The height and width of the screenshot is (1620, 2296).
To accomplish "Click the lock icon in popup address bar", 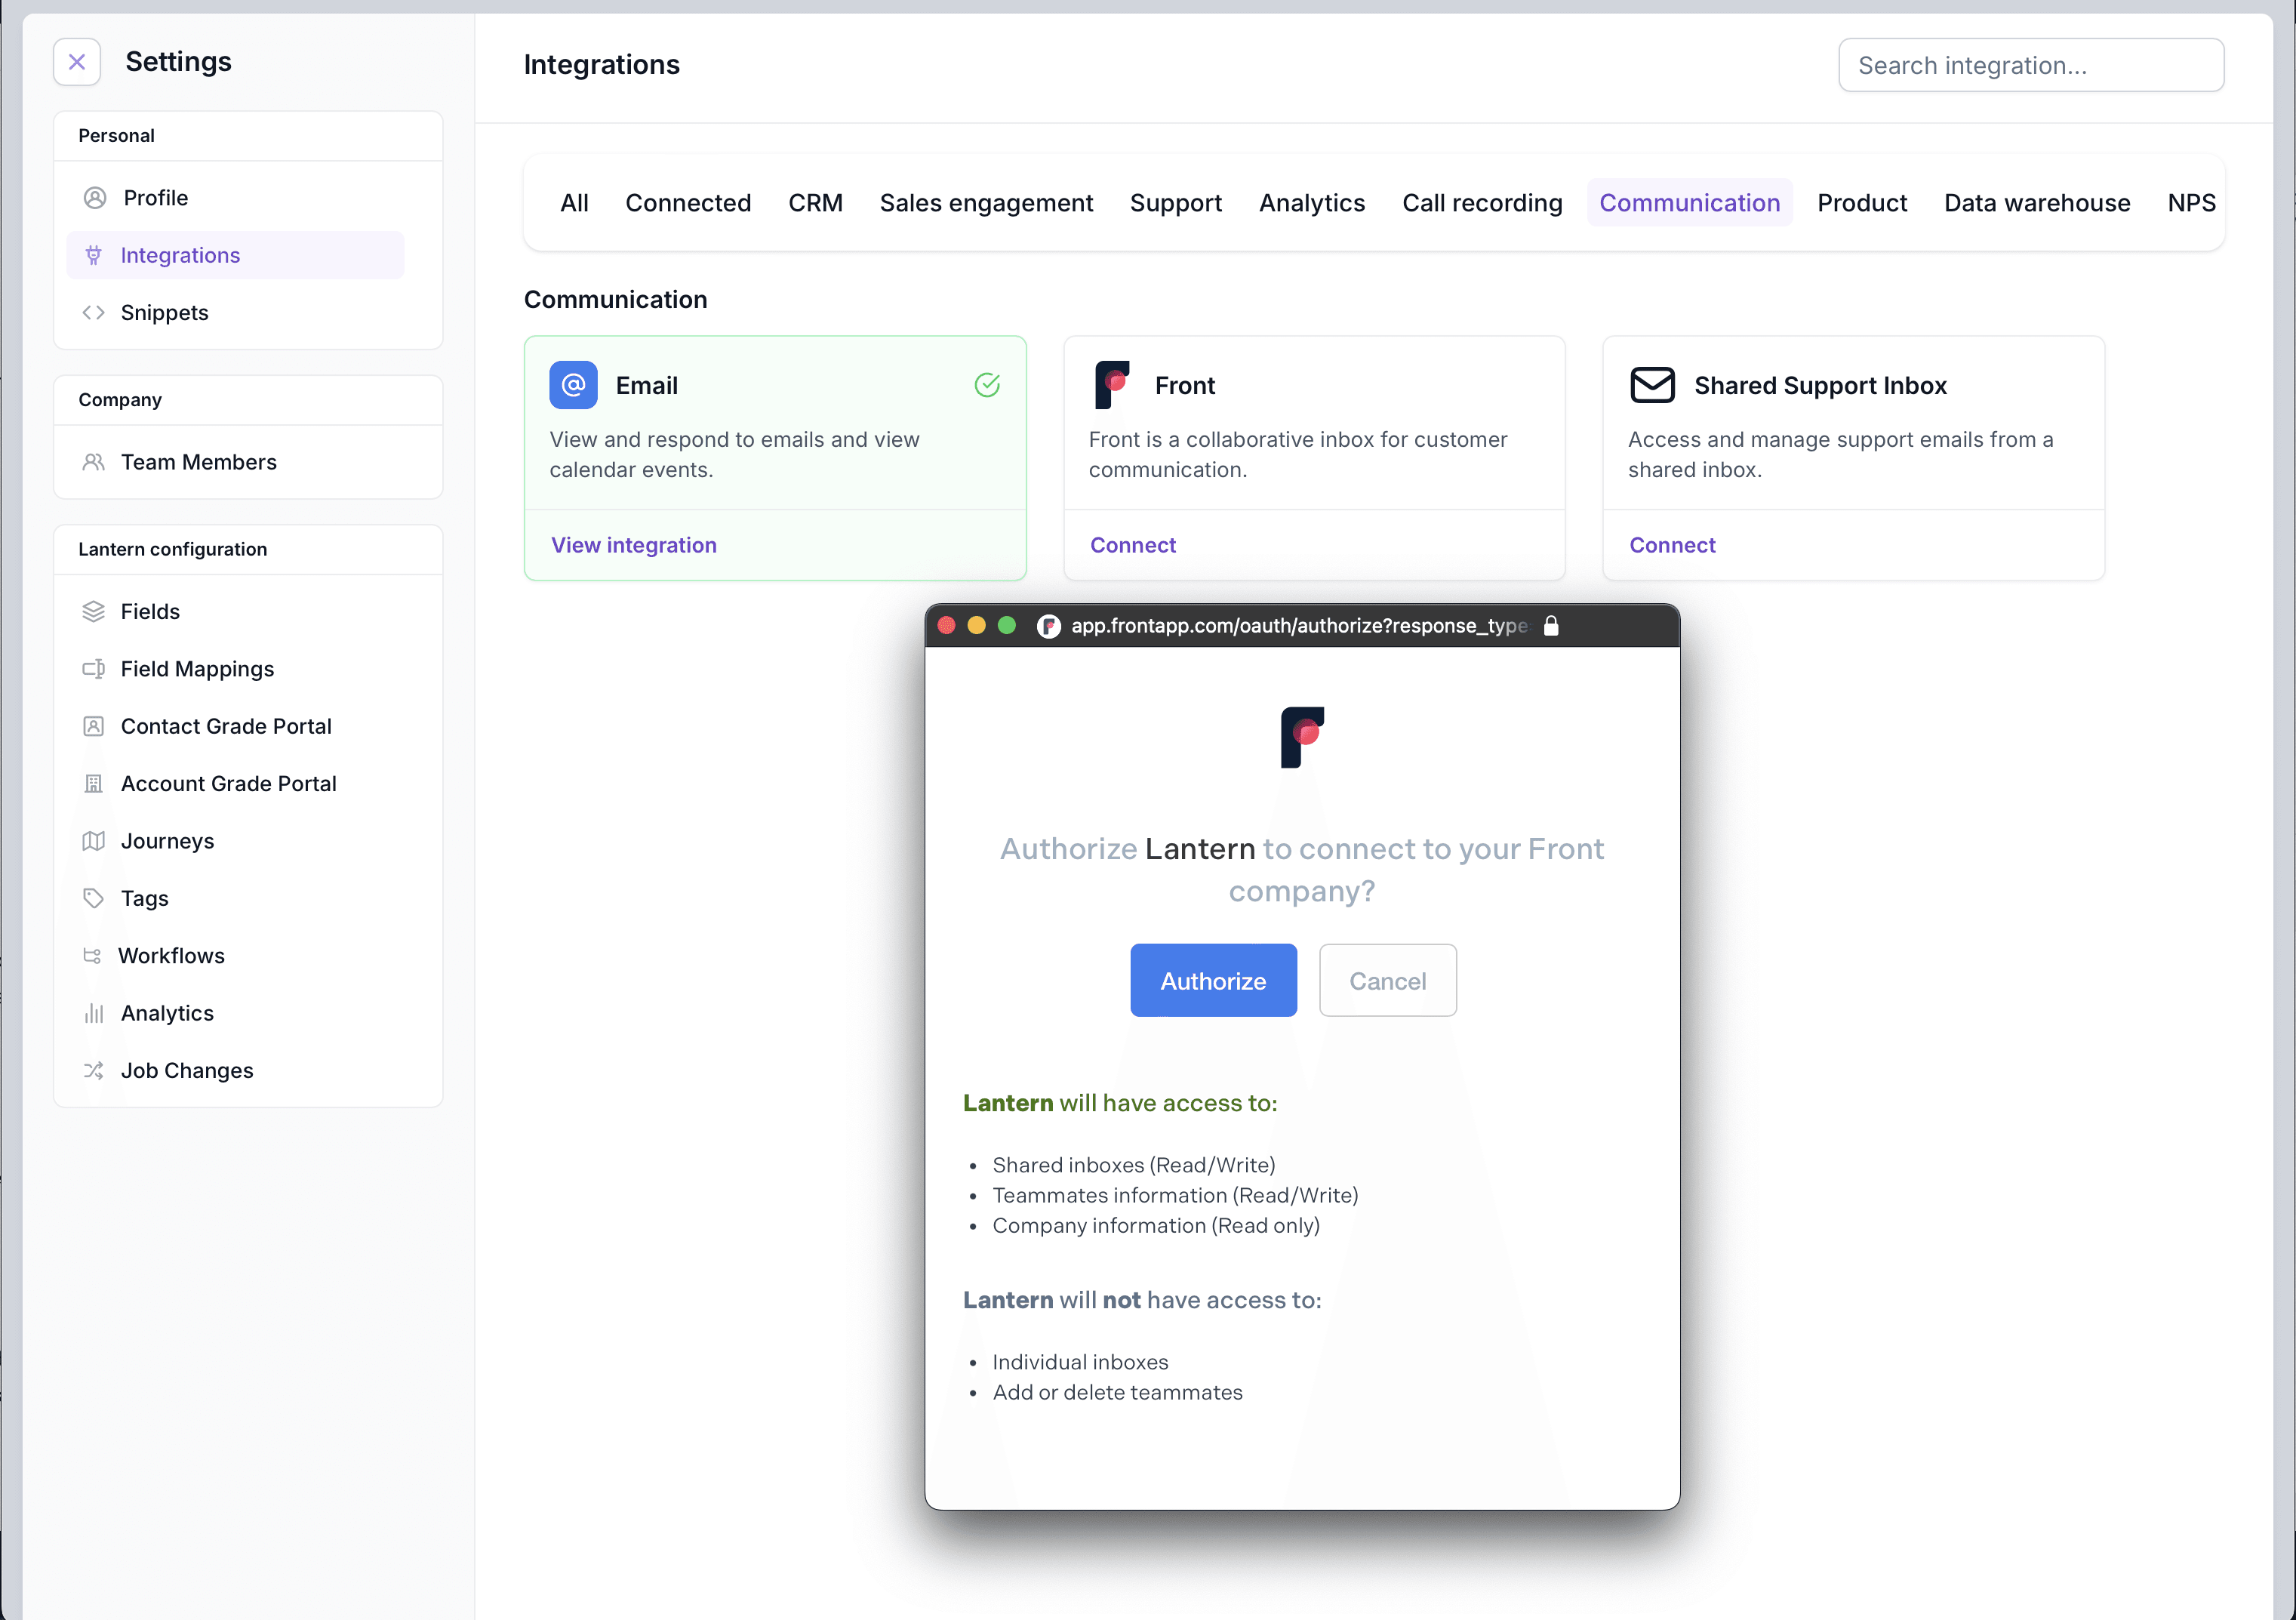I will 1551,626.
